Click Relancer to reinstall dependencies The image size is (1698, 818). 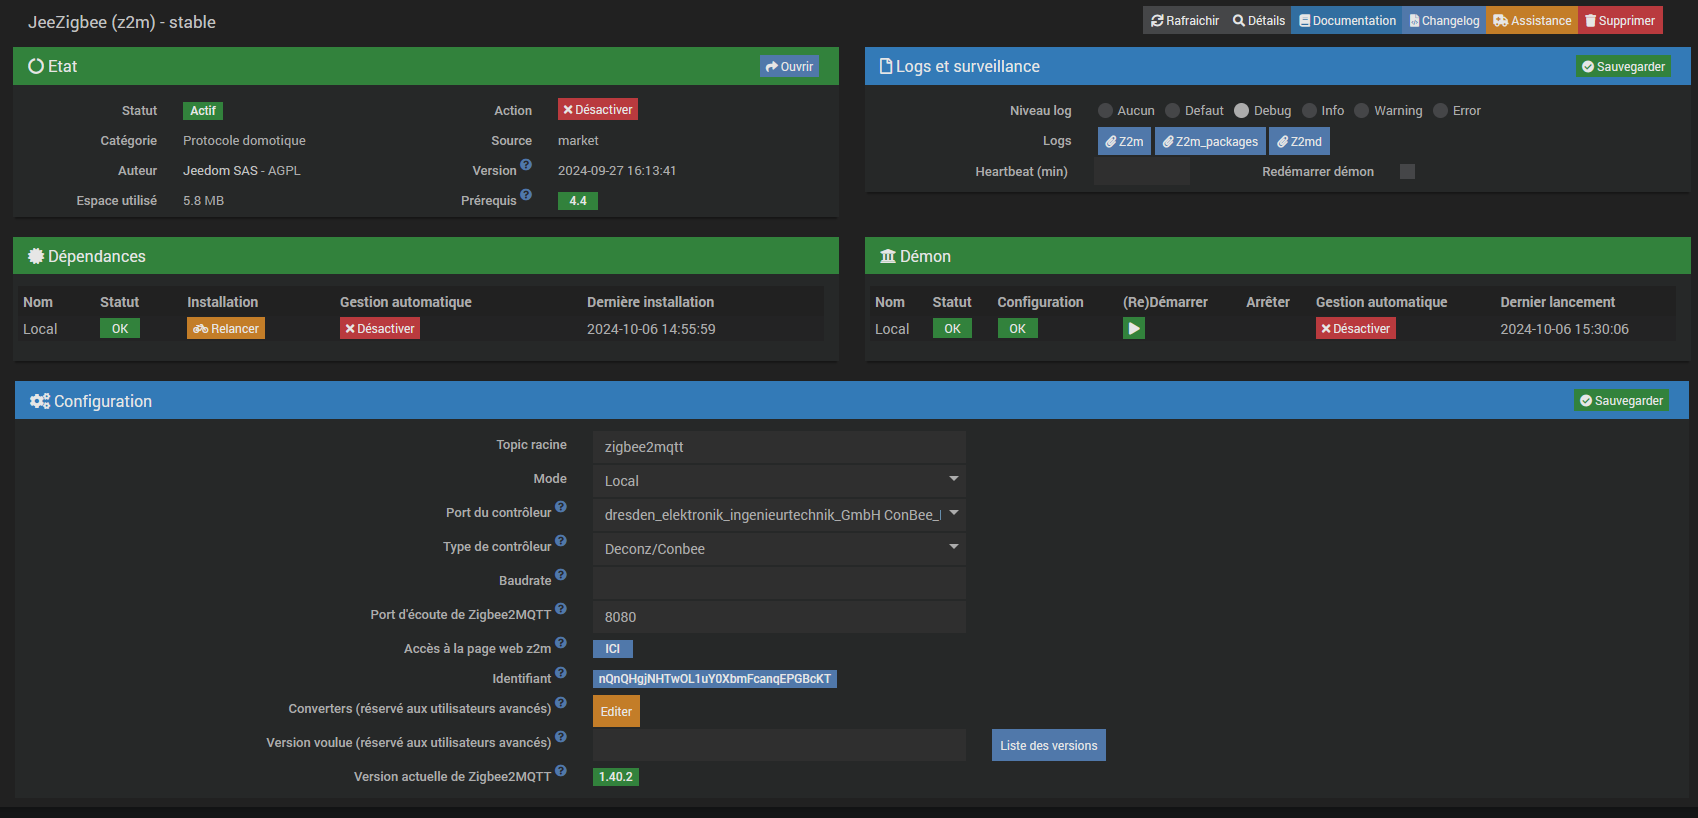click(226, 329)
